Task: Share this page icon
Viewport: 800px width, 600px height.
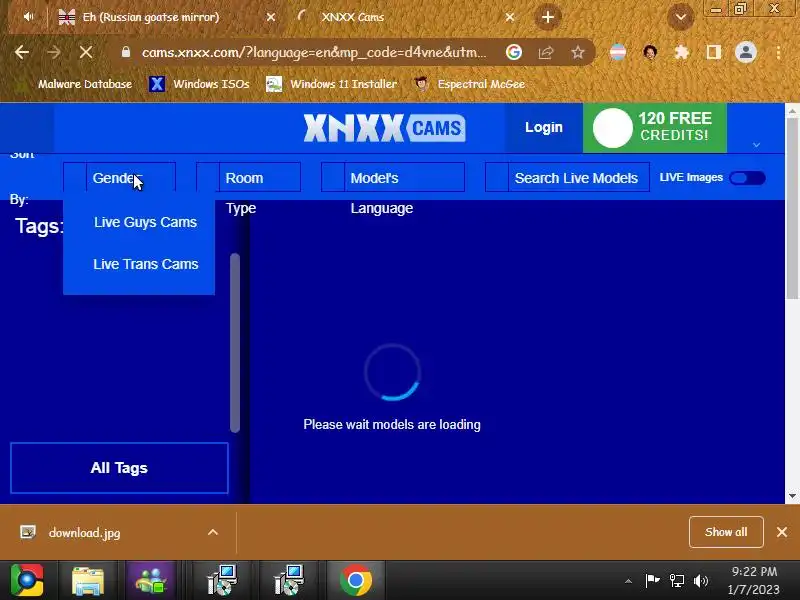Action: coord(546,52)
